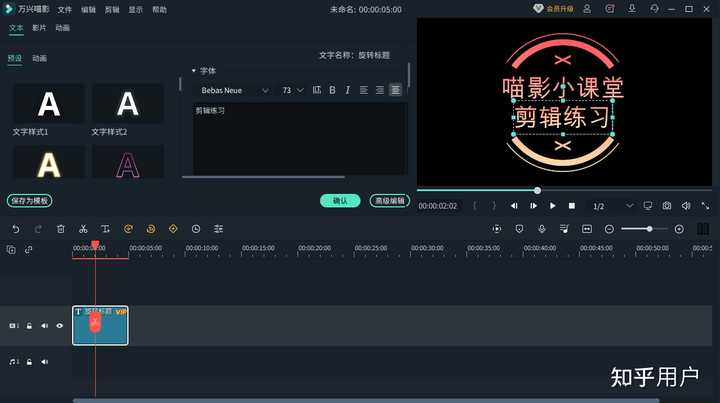Click the user account icon
Image resolution: width=720 pixels, height=403 pixels.
(x=587, y=9)
